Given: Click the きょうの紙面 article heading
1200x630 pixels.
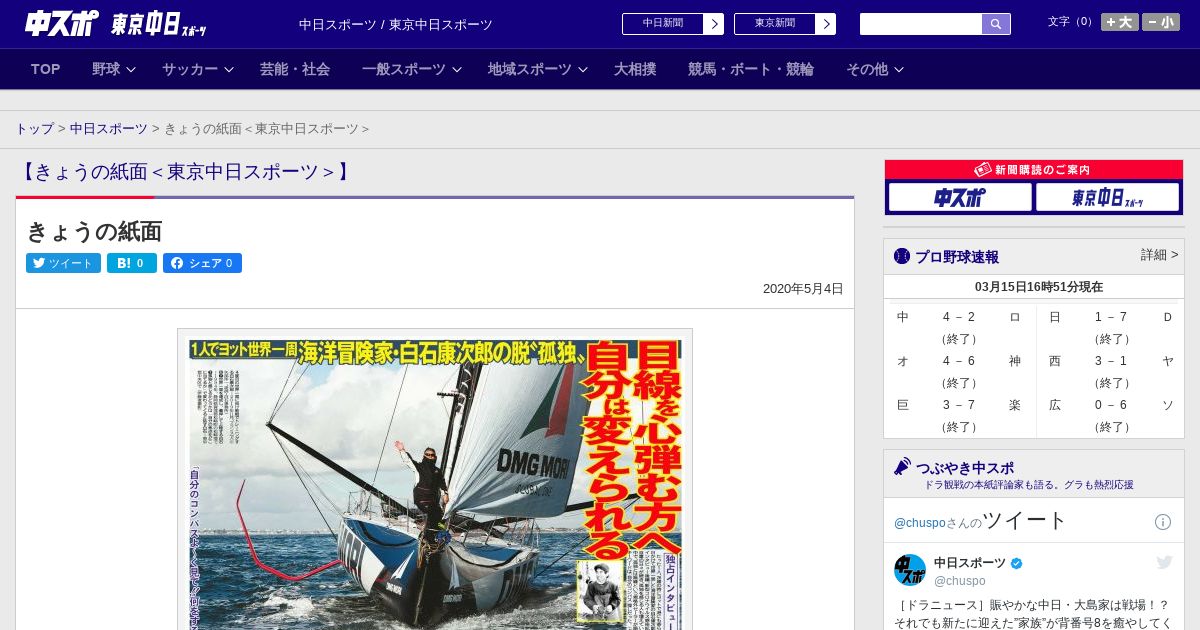Looking at the screenshot, I should click(94, 231).
